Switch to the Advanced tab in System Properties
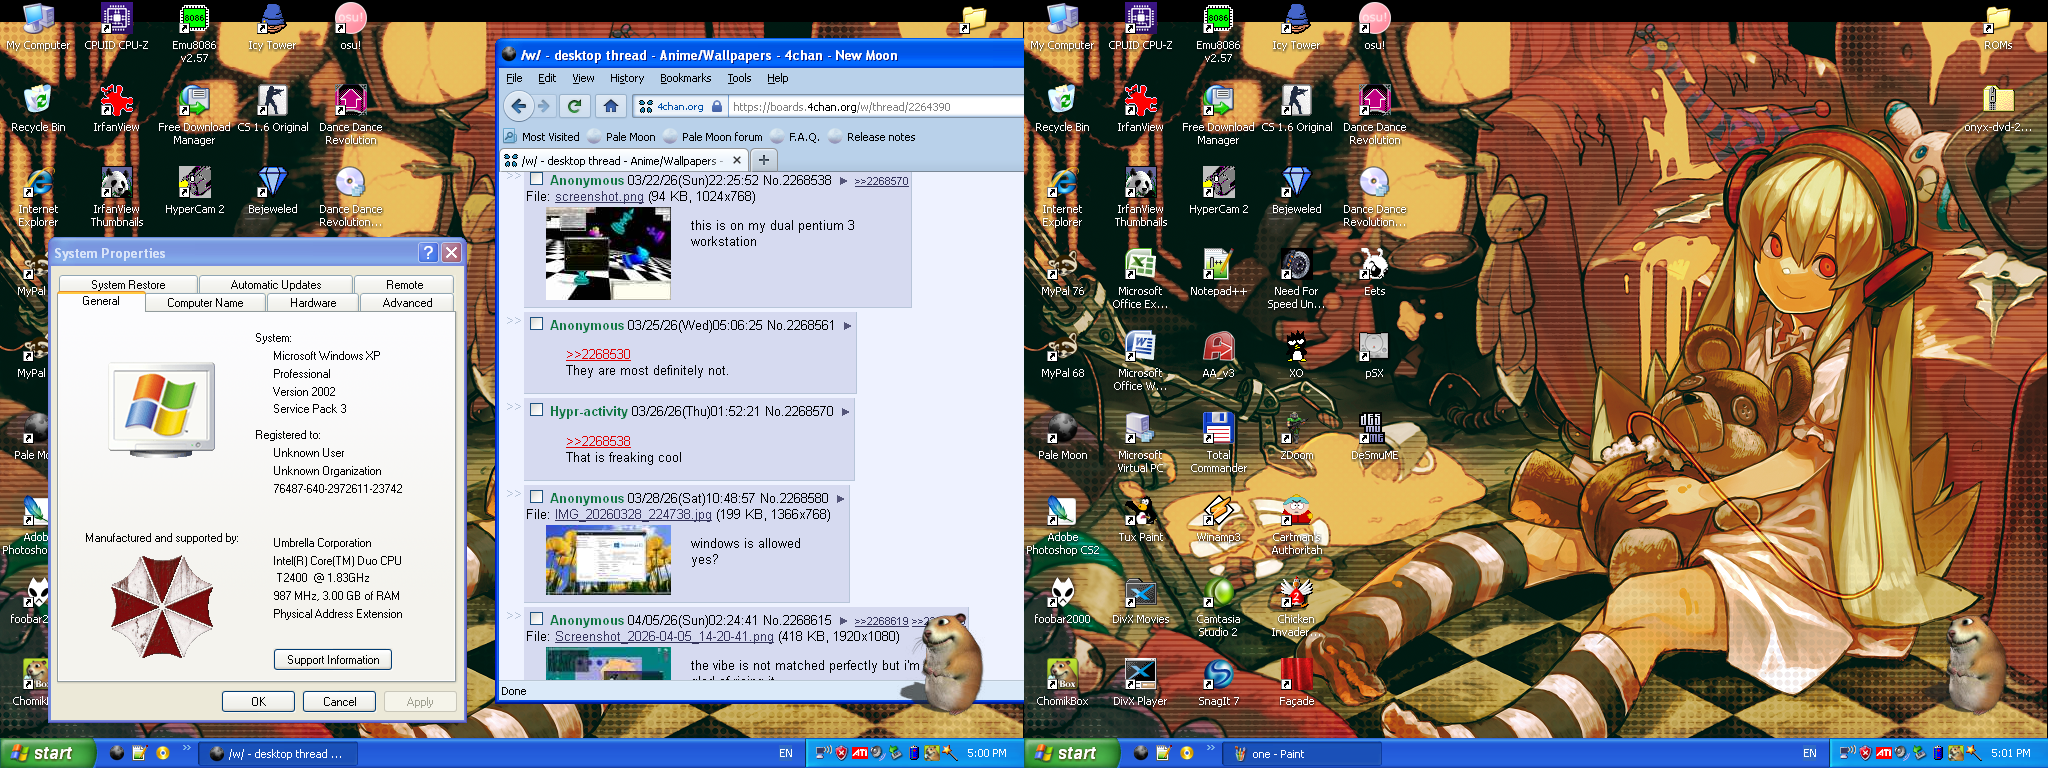 407,303
